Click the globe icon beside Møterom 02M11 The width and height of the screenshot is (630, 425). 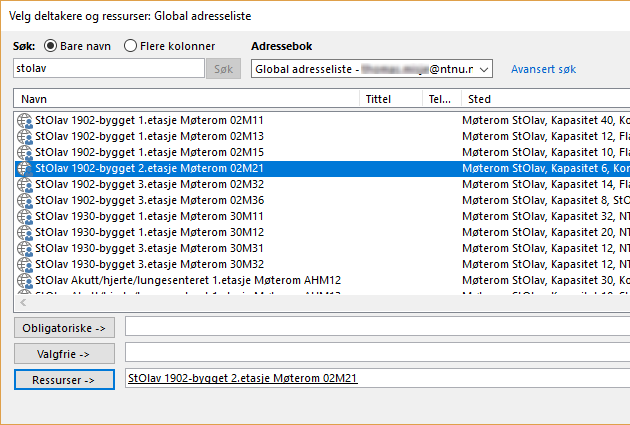[x=25, y=120]
